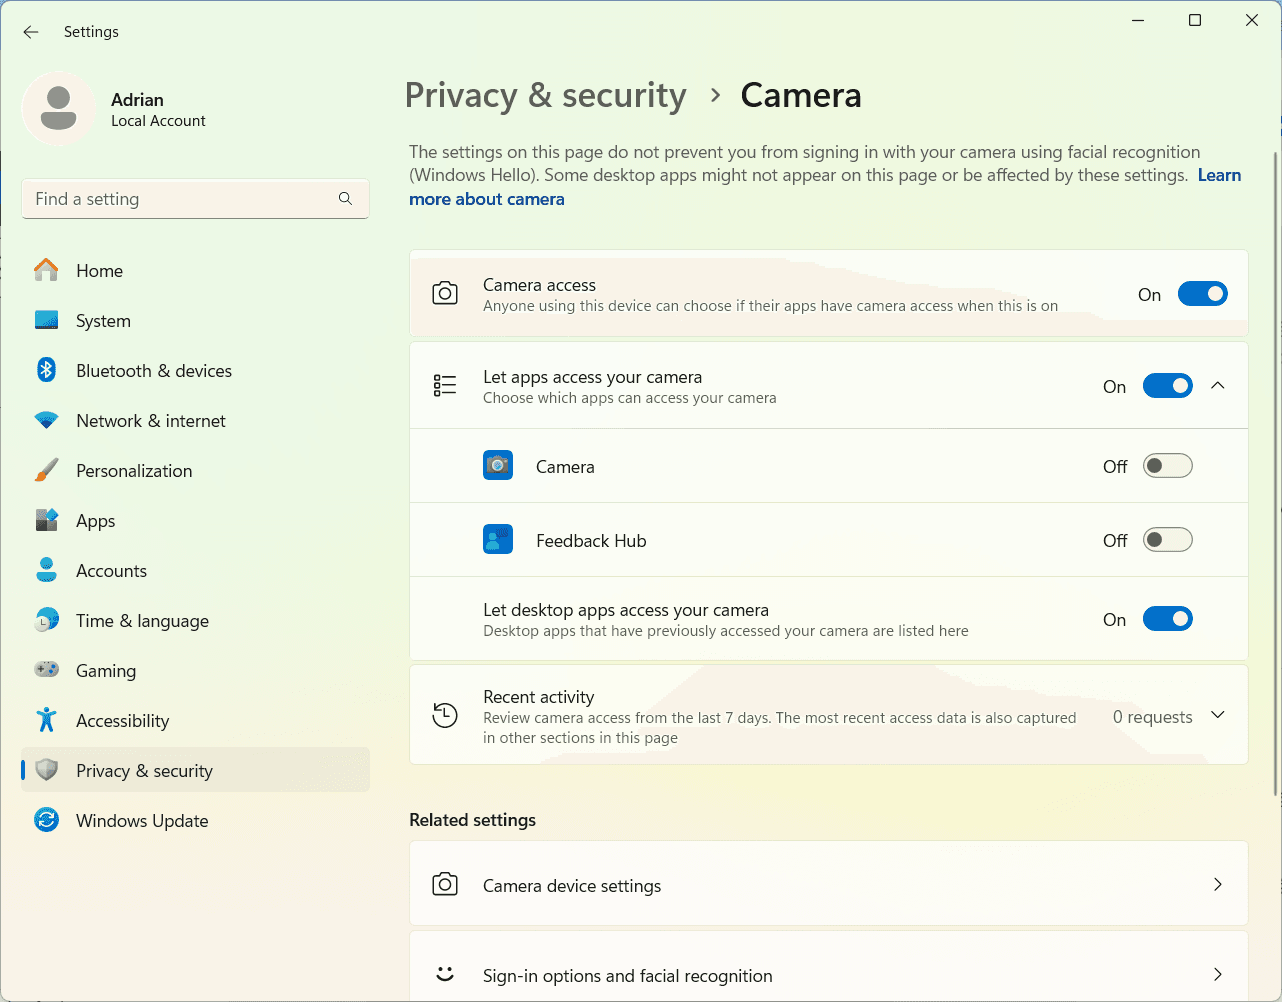
Task: Collapse the Let apps access chevron
Action: click(1218, 385)
